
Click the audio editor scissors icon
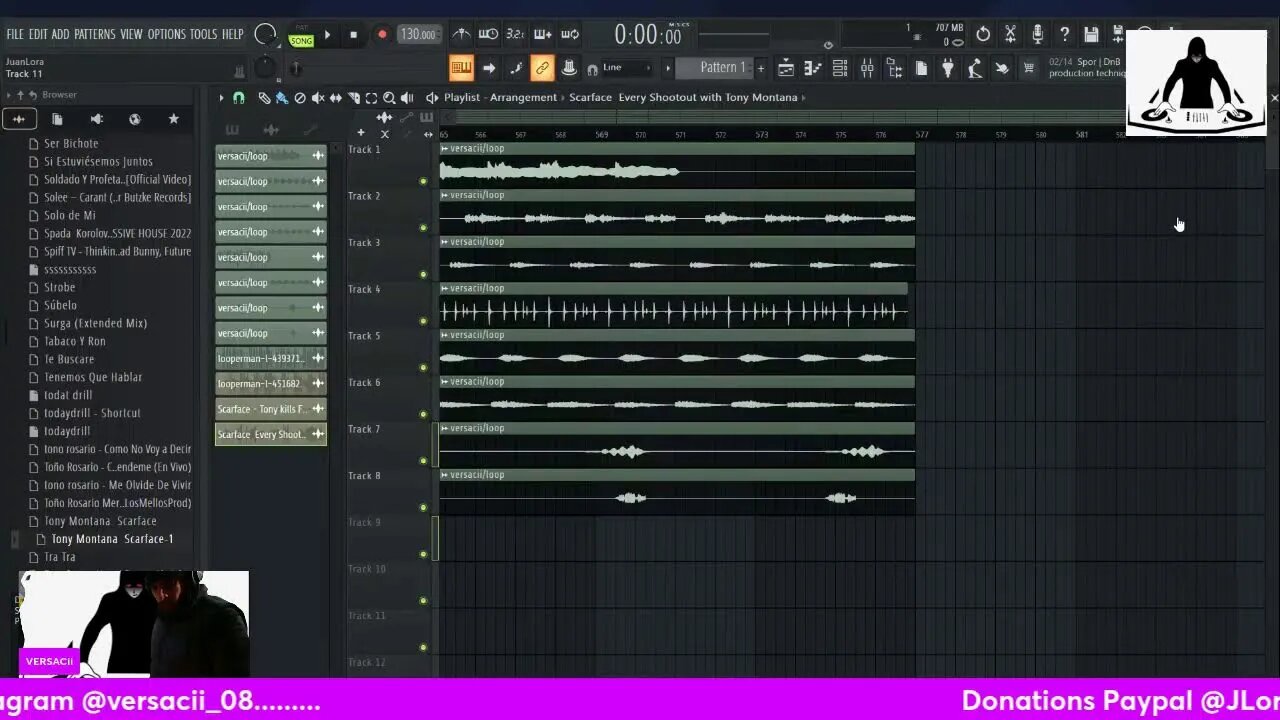click(1010, 35)
